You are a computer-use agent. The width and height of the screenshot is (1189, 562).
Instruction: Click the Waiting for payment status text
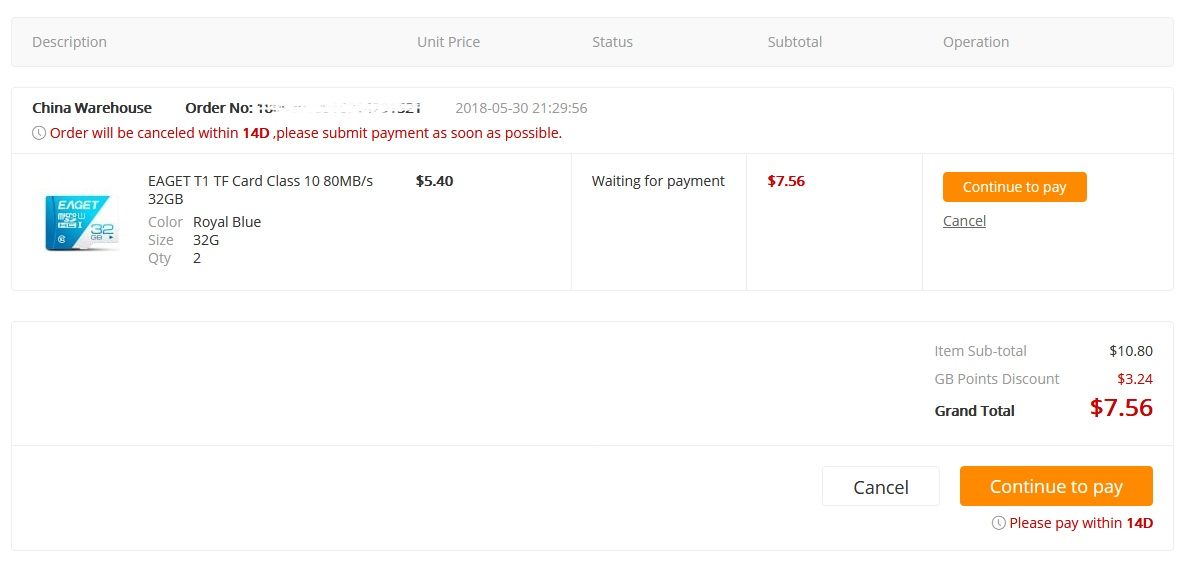pos(658,181)
